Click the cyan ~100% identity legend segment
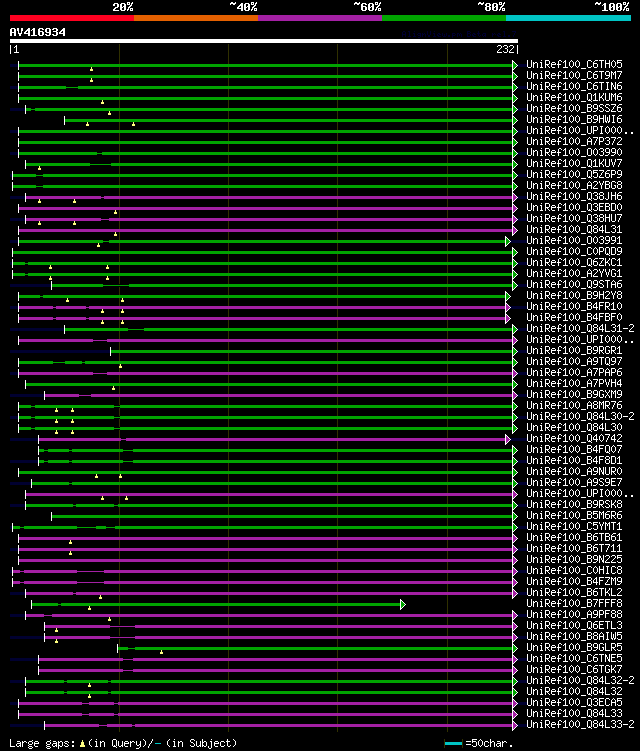This screenshot has width=640, height=751. pos(568,18)
